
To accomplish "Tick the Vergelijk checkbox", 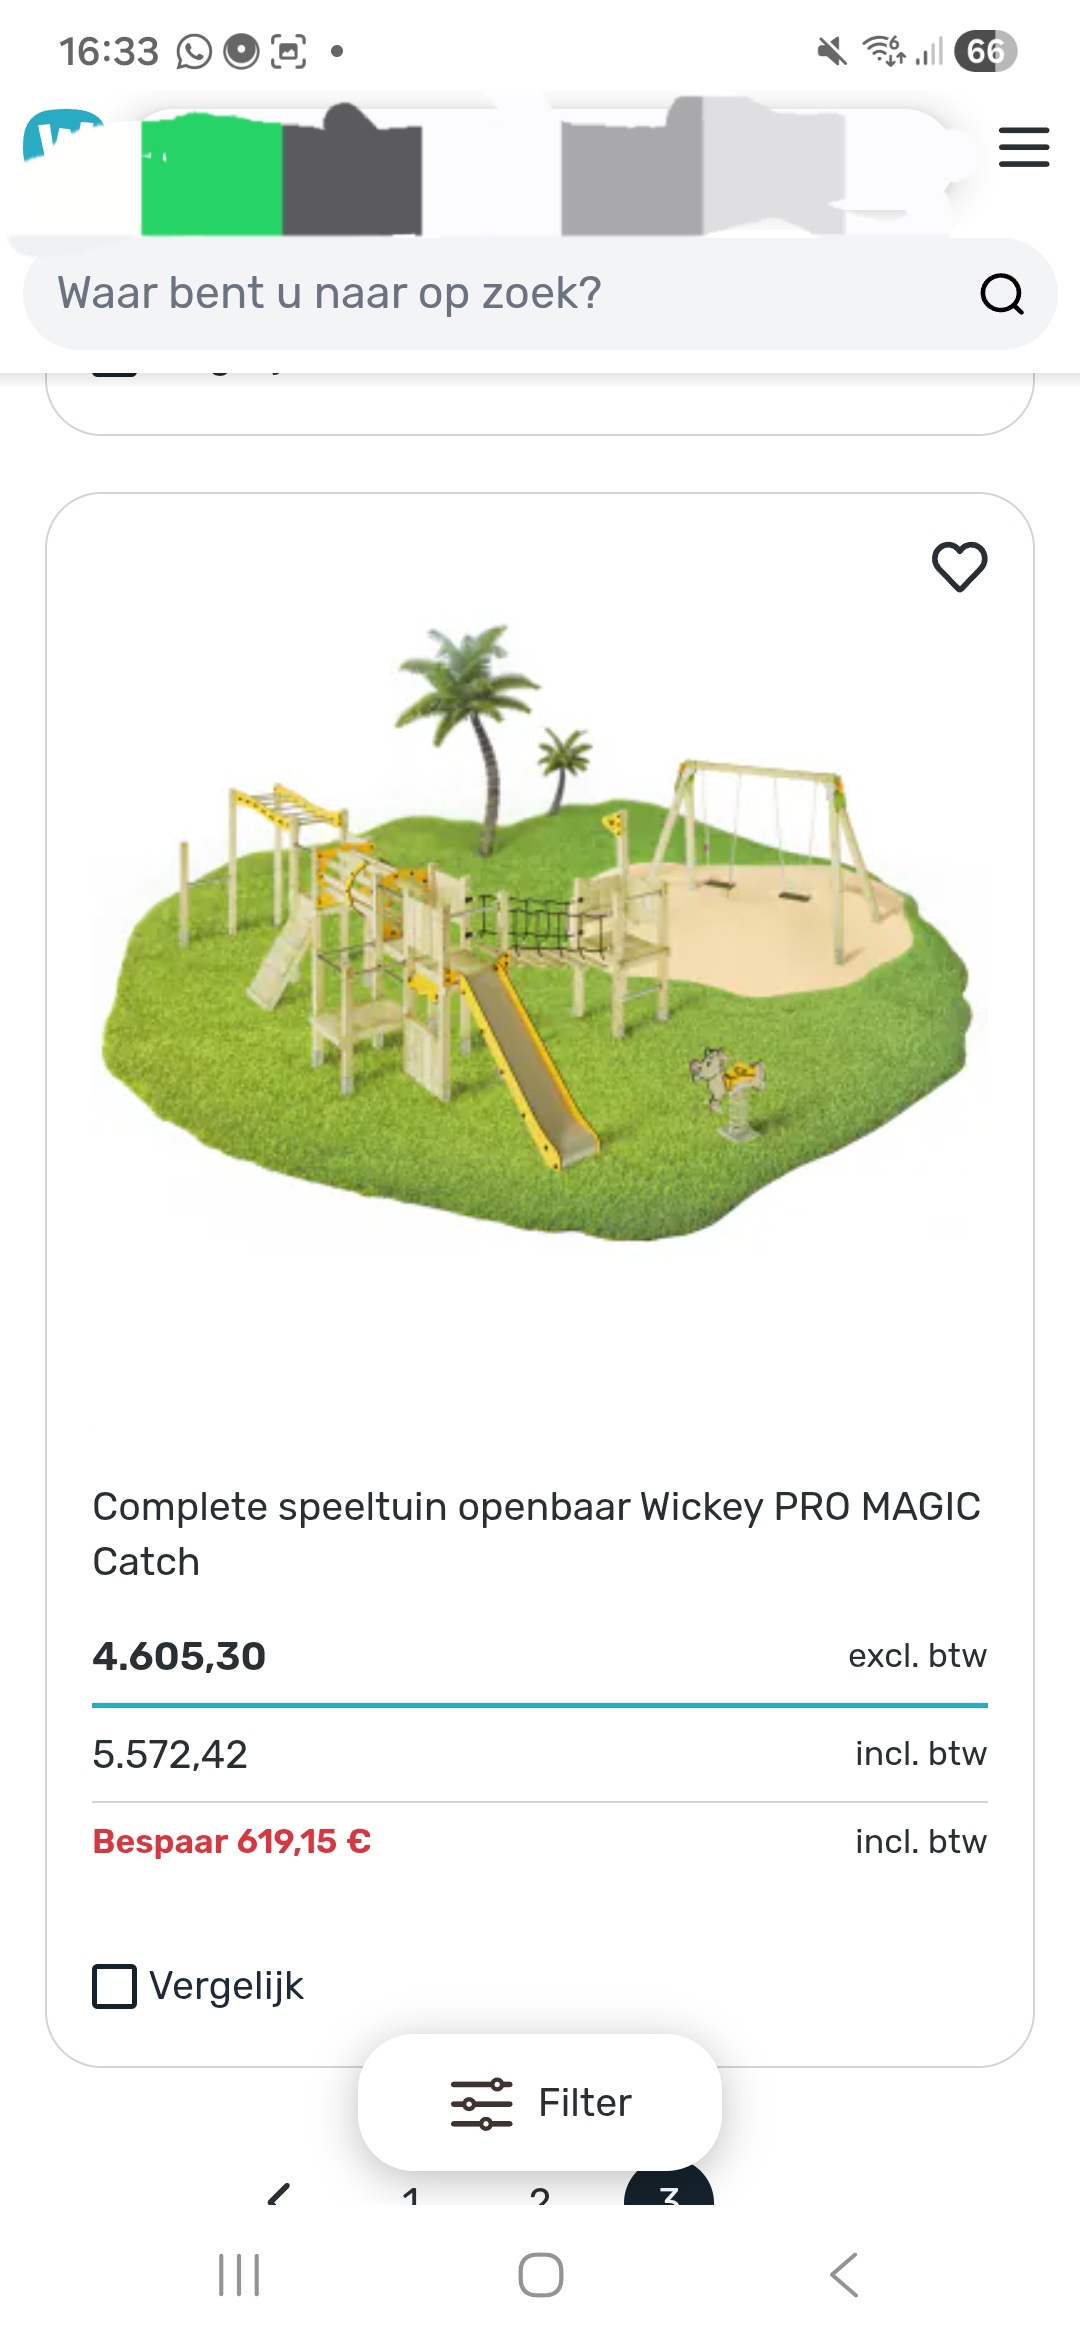I will click(115, 1986).
